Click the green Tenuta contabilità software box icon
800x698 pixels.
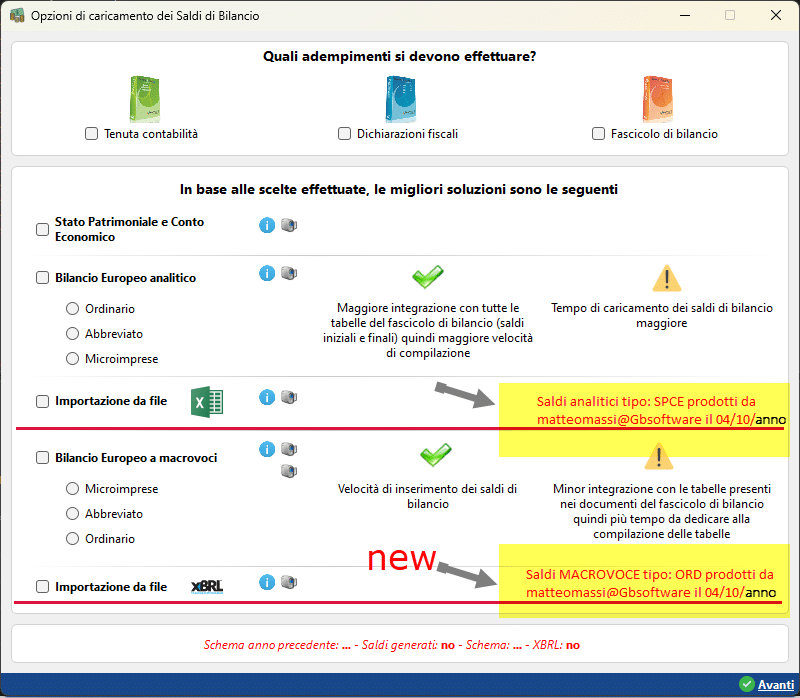[145, 99]
